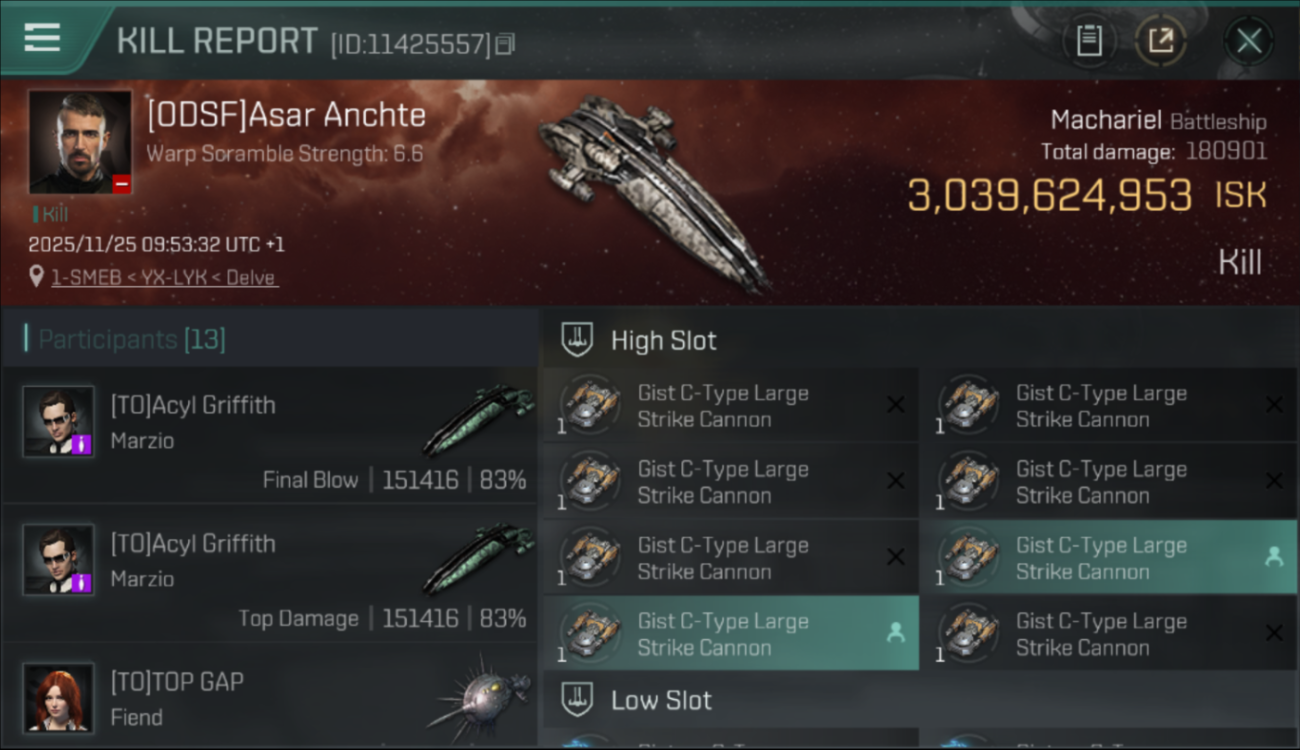Click the High Slot shield icon
Image resolution: width=1300 pixels, height=750 pixels.
[577, 340]
